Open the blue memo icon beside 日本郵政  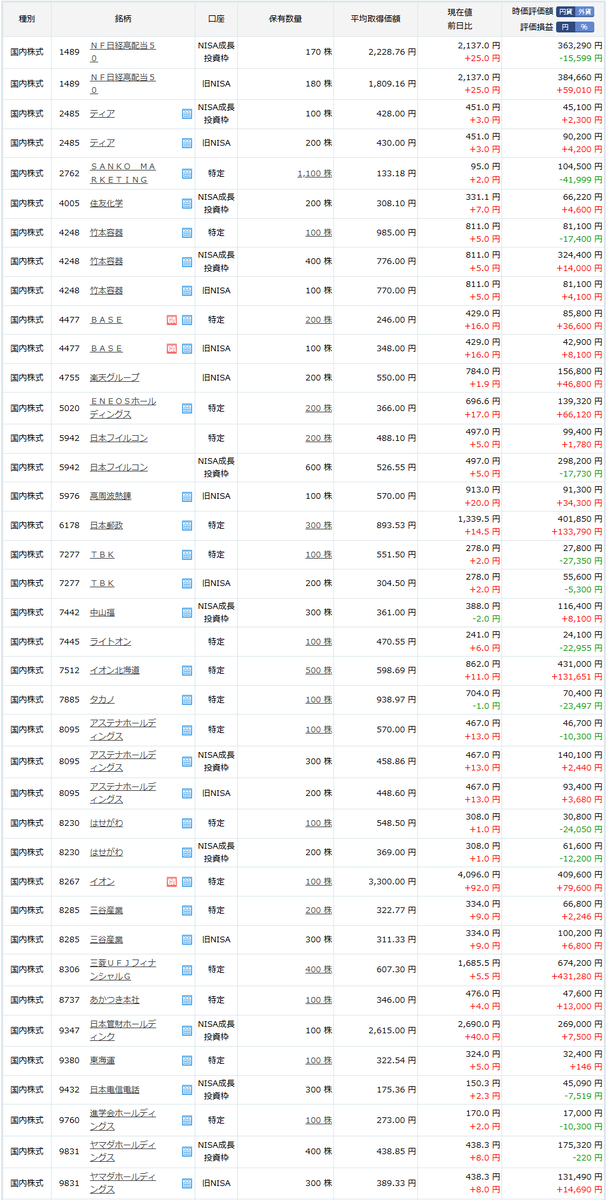coord(187,525)
